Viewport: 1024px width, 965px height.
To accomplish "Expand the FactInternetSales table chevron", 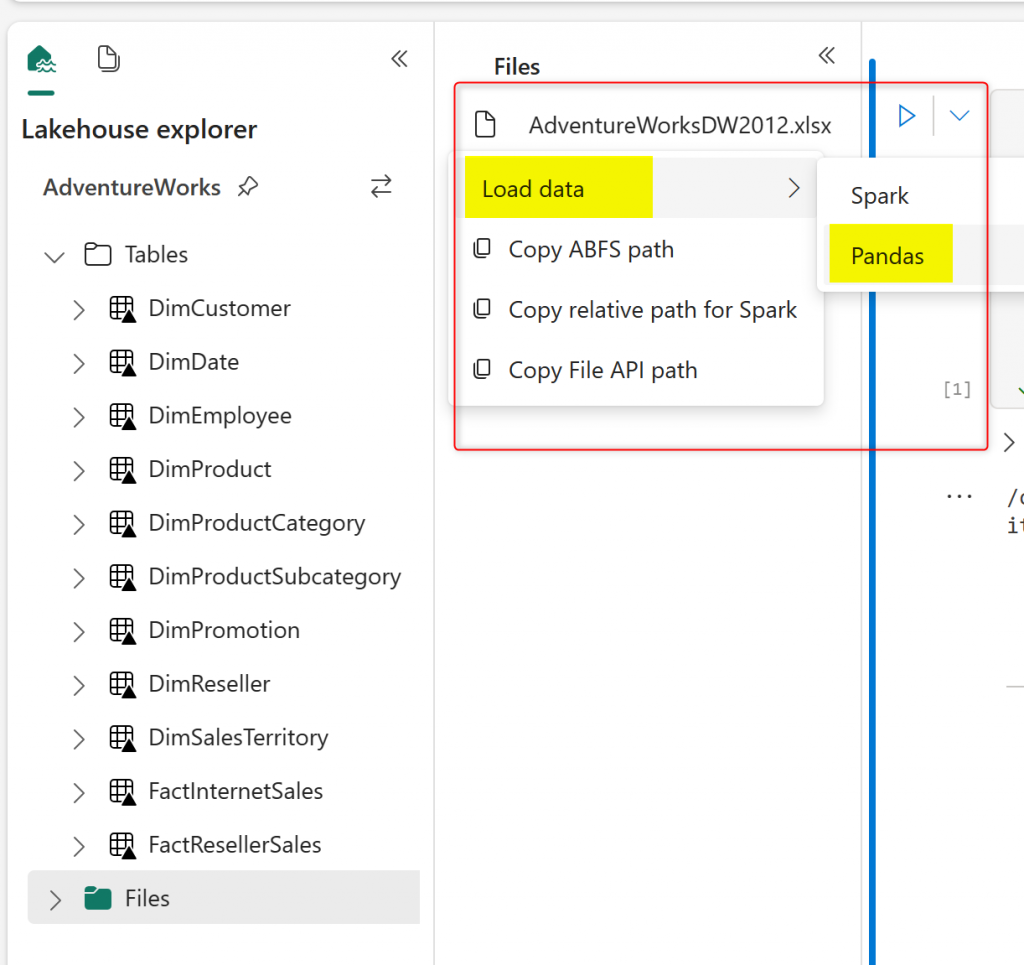I will coord(79,792).
